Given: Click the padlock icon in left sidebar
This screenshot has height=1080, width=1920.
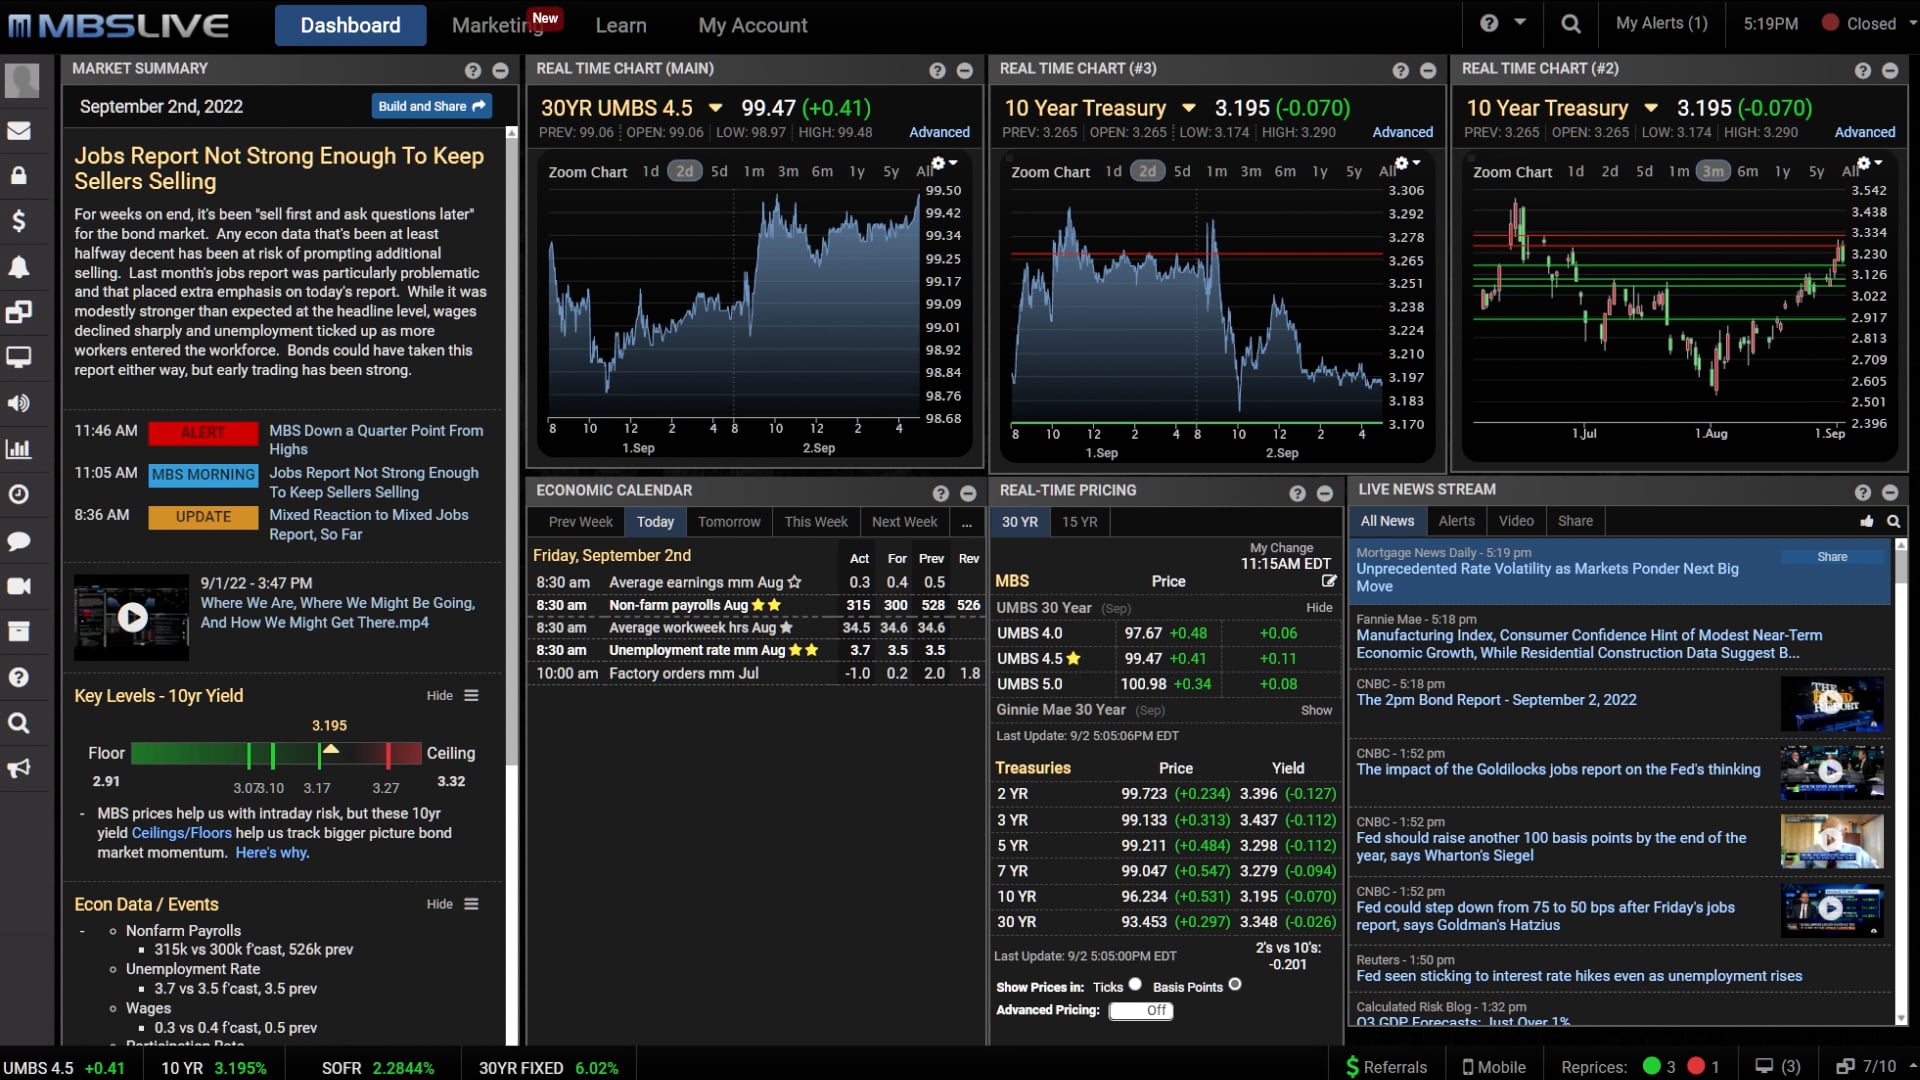Looking at the screenshot, I should click(19, 176).
